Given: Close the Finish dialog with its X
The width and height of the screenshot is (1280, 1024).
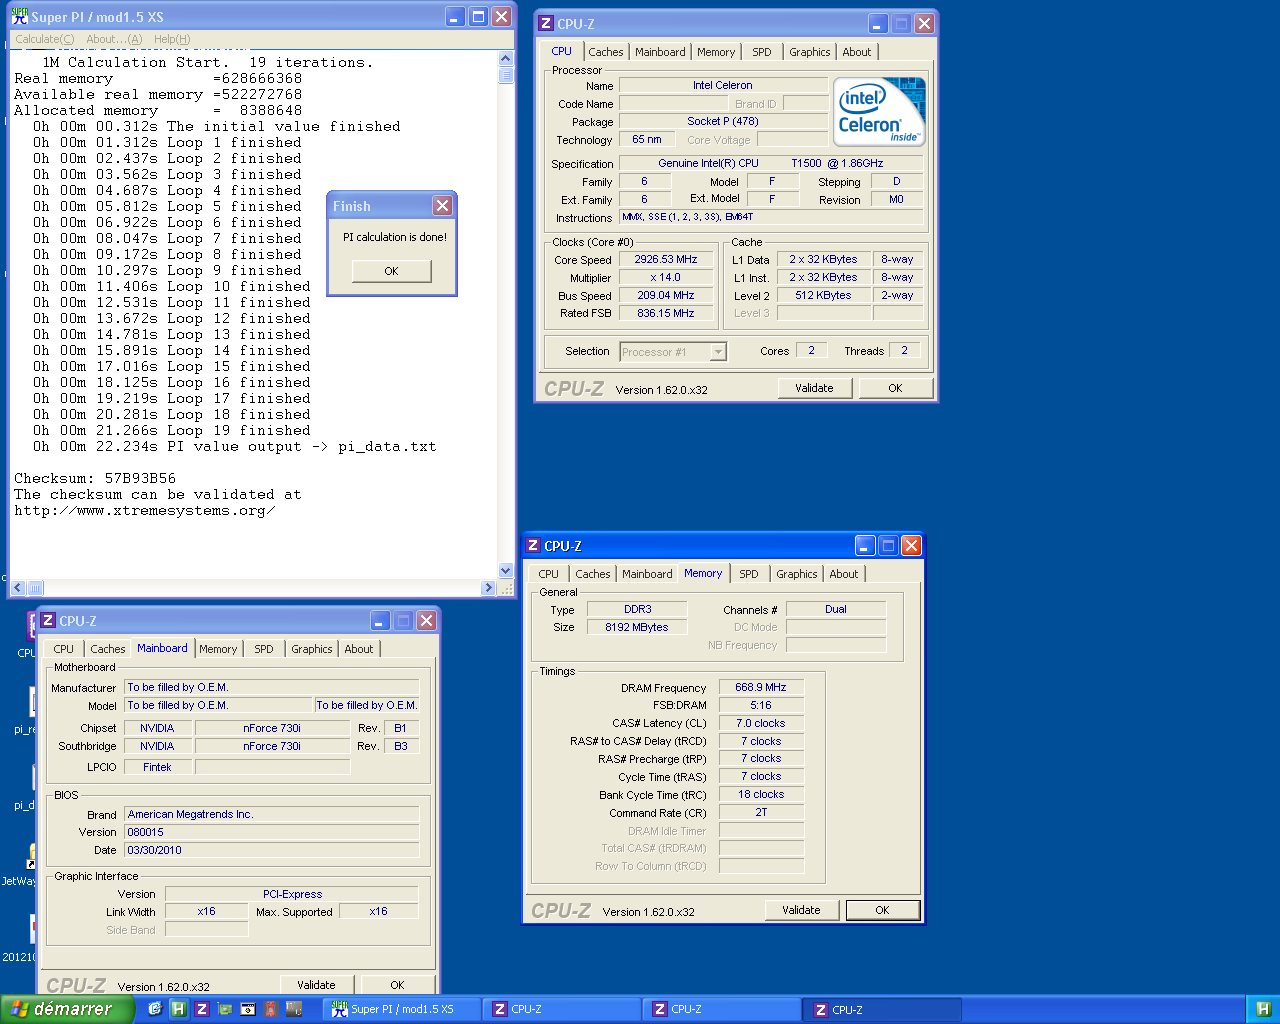Looking at the screenshot, I should pos(442,205).
